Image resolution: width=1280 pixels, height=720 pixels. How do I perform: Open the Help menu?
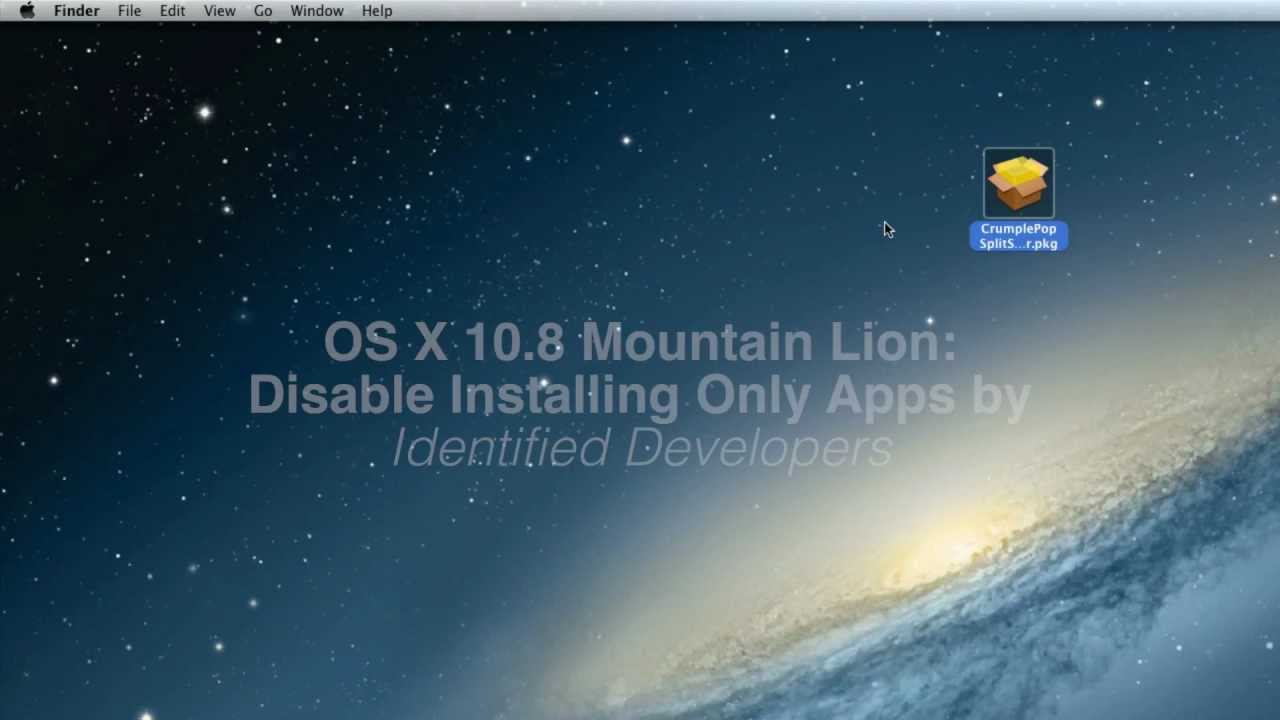377,11
